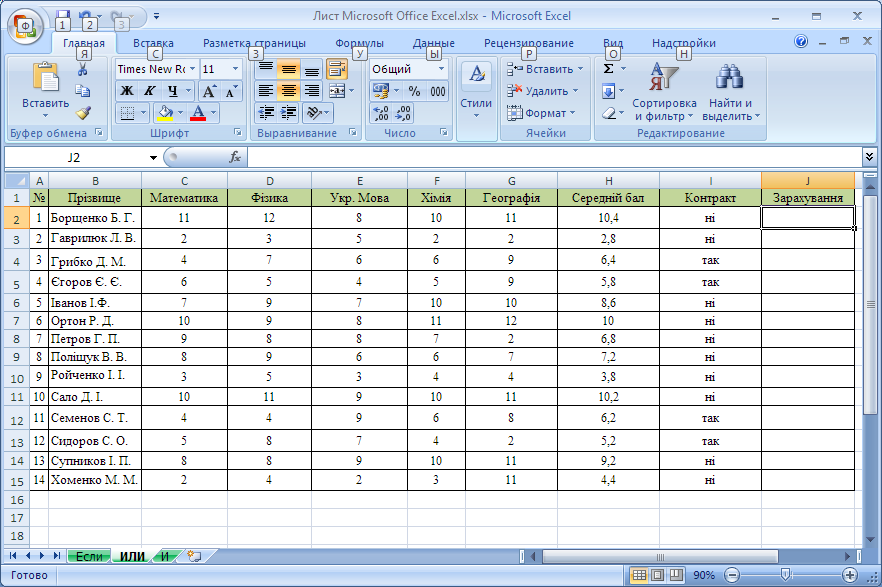The image size is (882, 587).
Task: Center text horizontally
Action: pyautogui.click(x=289, y=91)
